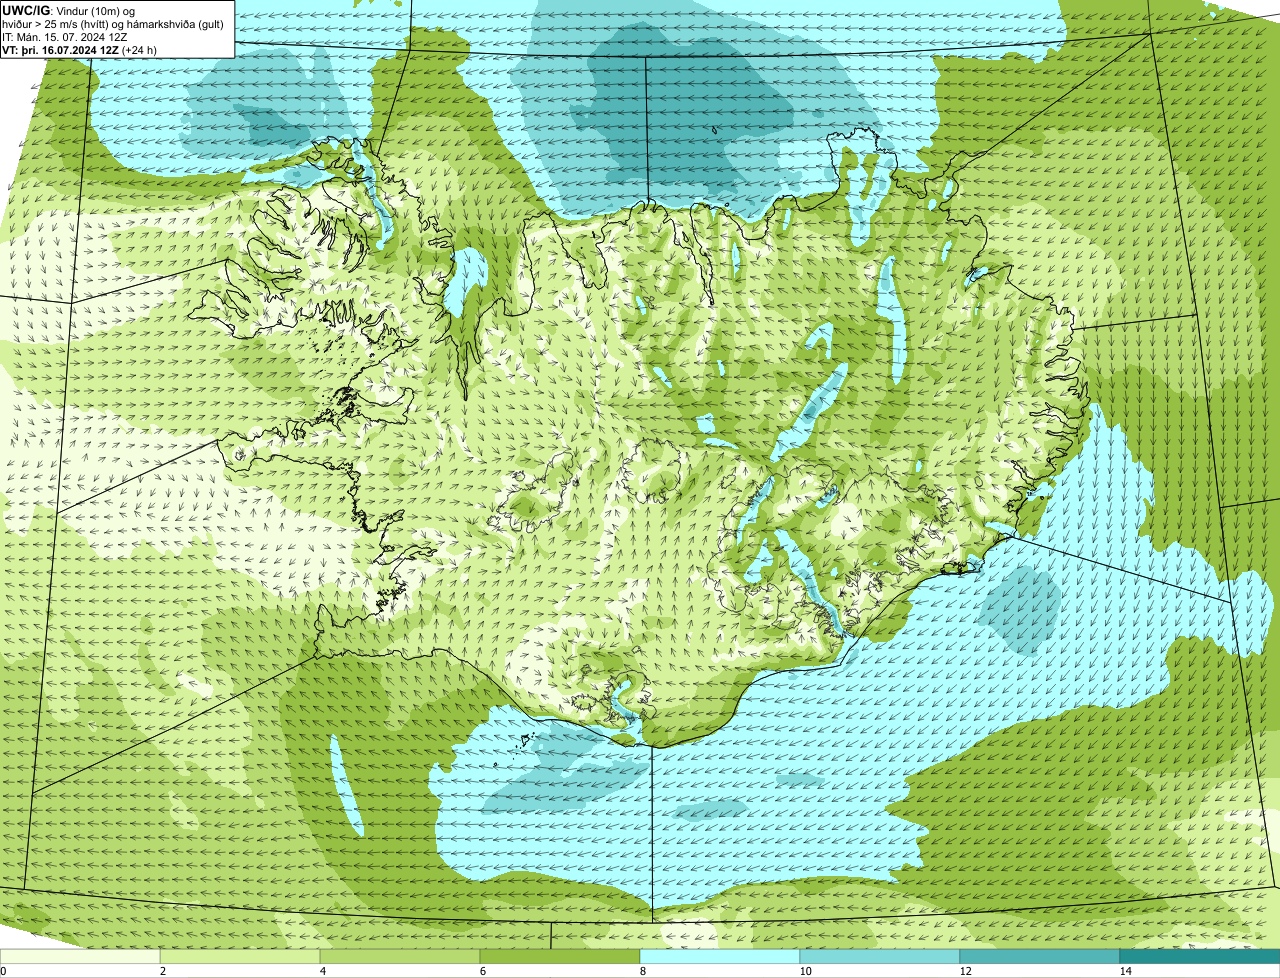
Task: Click the 12–14 m/s darker teal band
Action: tap(1040, 956)
